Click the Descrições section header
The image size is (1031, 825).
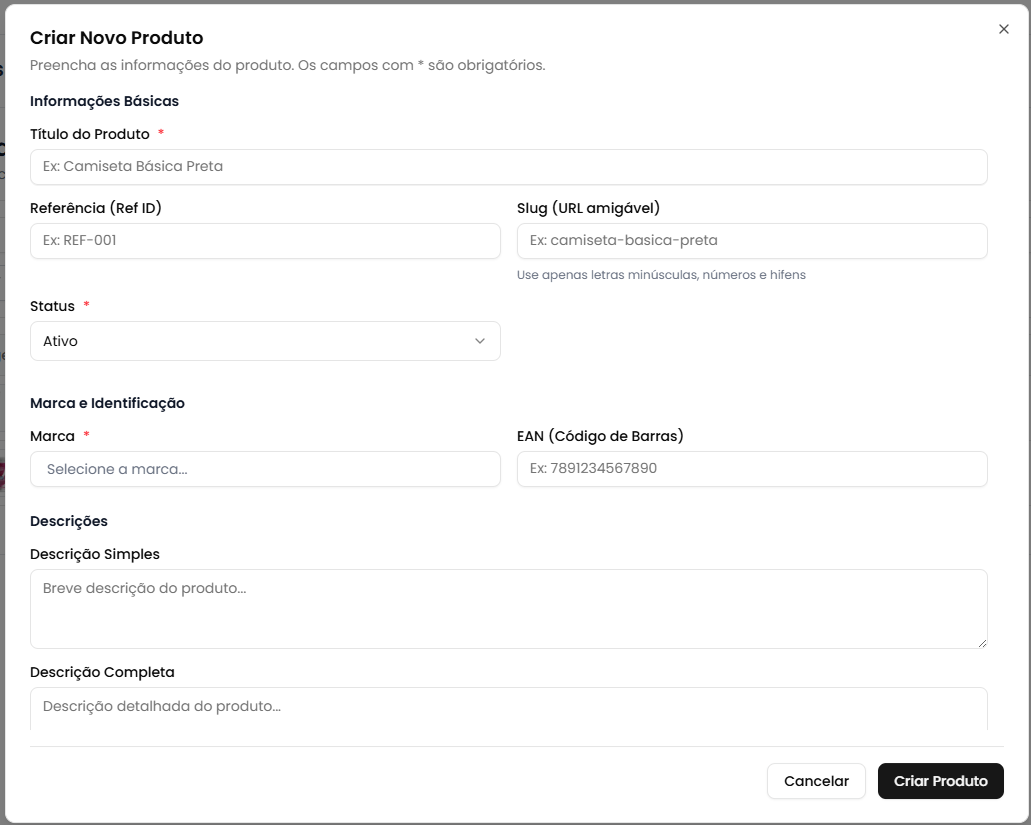(x=66, y=521)
